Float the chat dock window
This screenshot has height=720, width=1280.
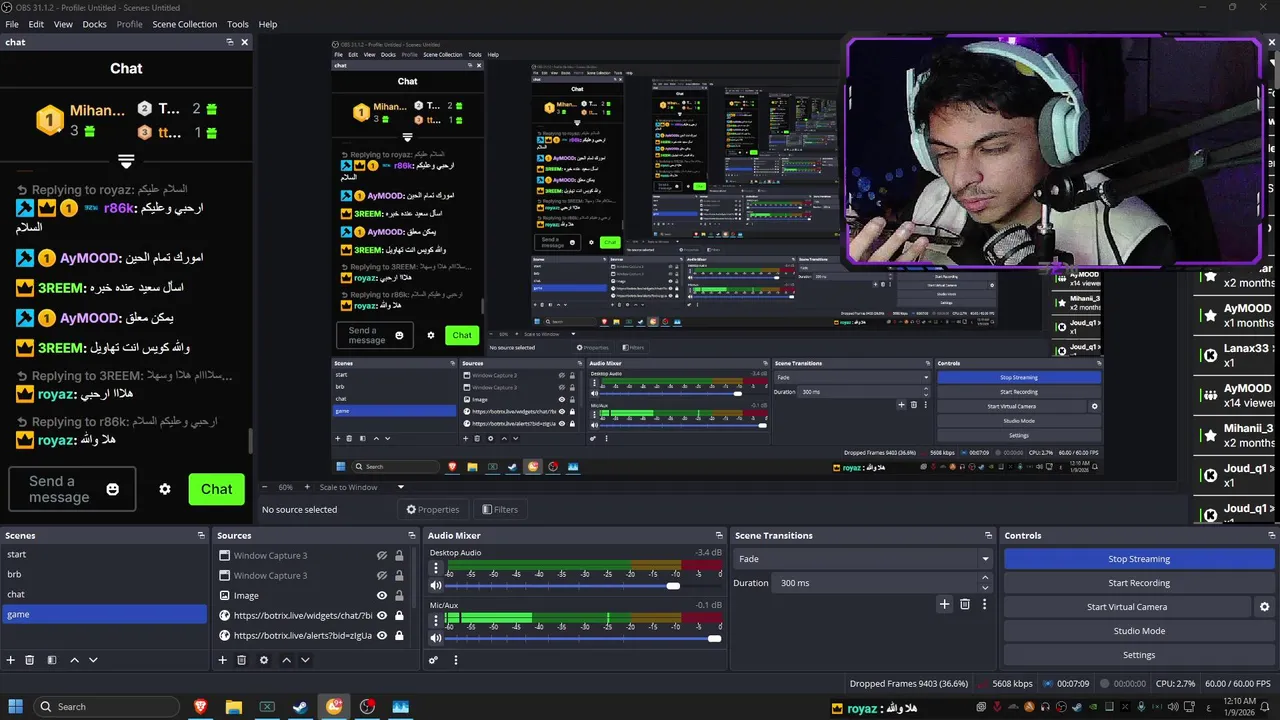[229, 42]
